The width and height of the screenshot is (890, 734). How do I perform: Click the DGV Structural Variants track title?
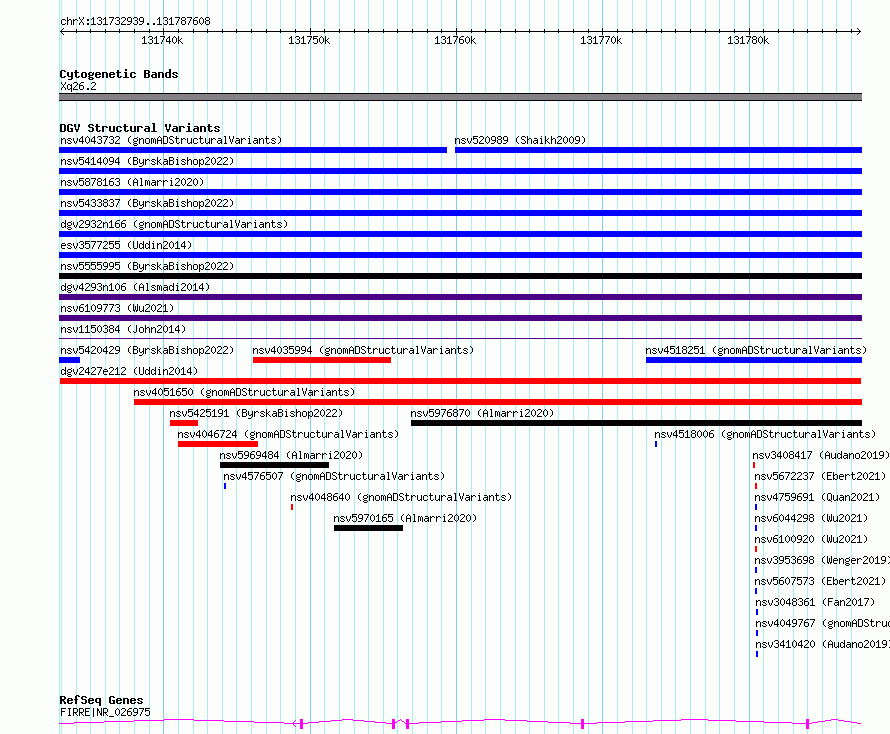140,128
